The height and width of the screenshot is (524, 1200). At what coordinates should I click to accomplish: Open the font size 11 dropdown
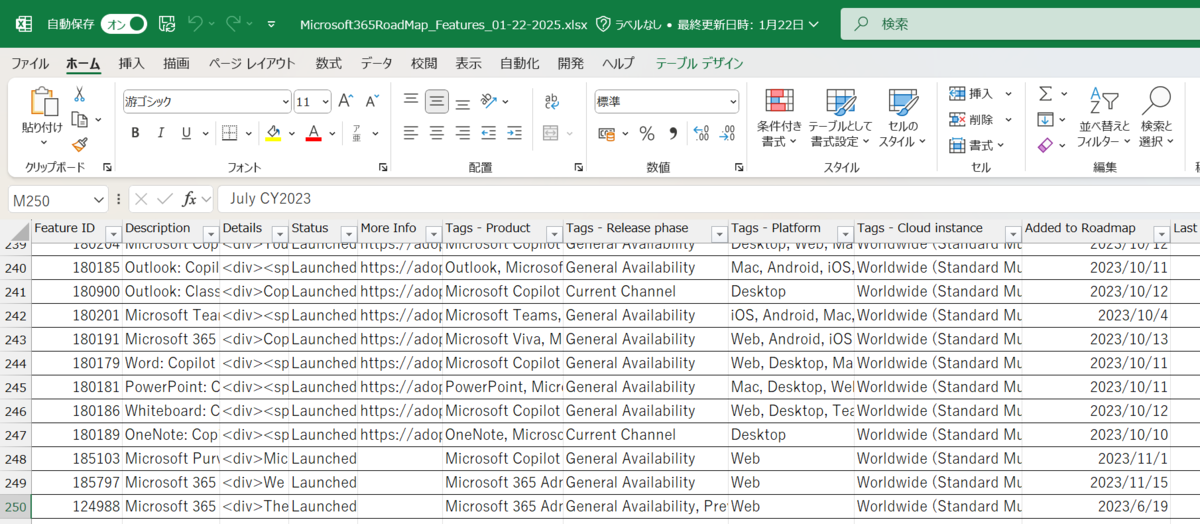[x=326, y=101]
